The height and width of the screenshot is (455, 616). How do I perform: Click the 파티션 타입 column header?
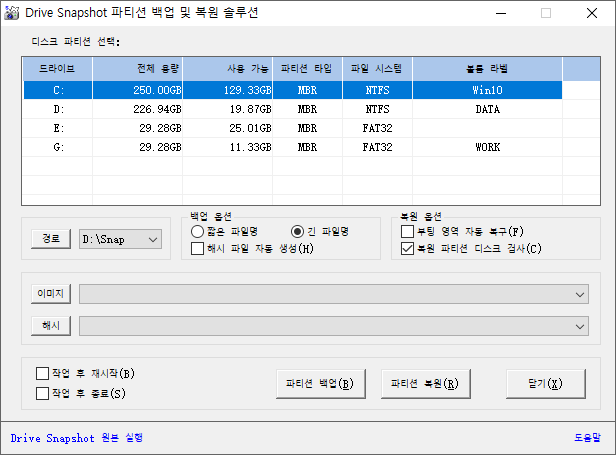click(308, 69)
